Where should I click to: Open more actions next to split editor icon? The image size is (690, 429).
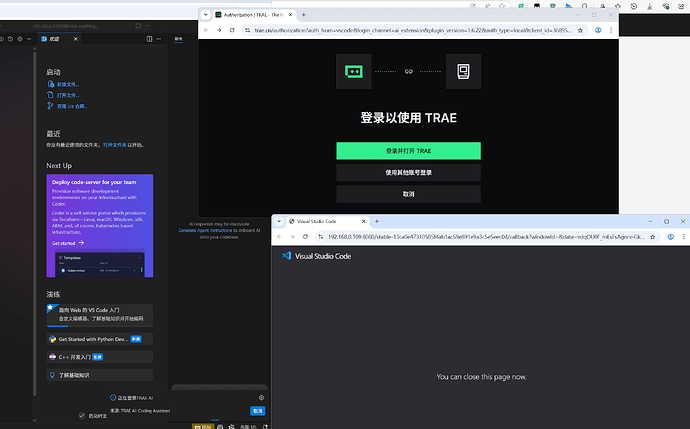pos(159,39)
